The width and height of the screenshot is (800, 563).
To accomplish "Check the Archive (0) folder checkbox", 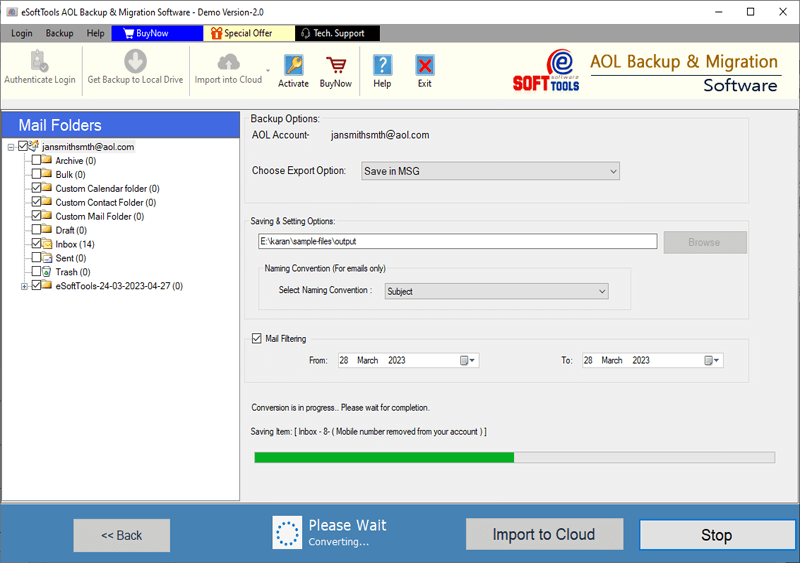I will 37,160.
